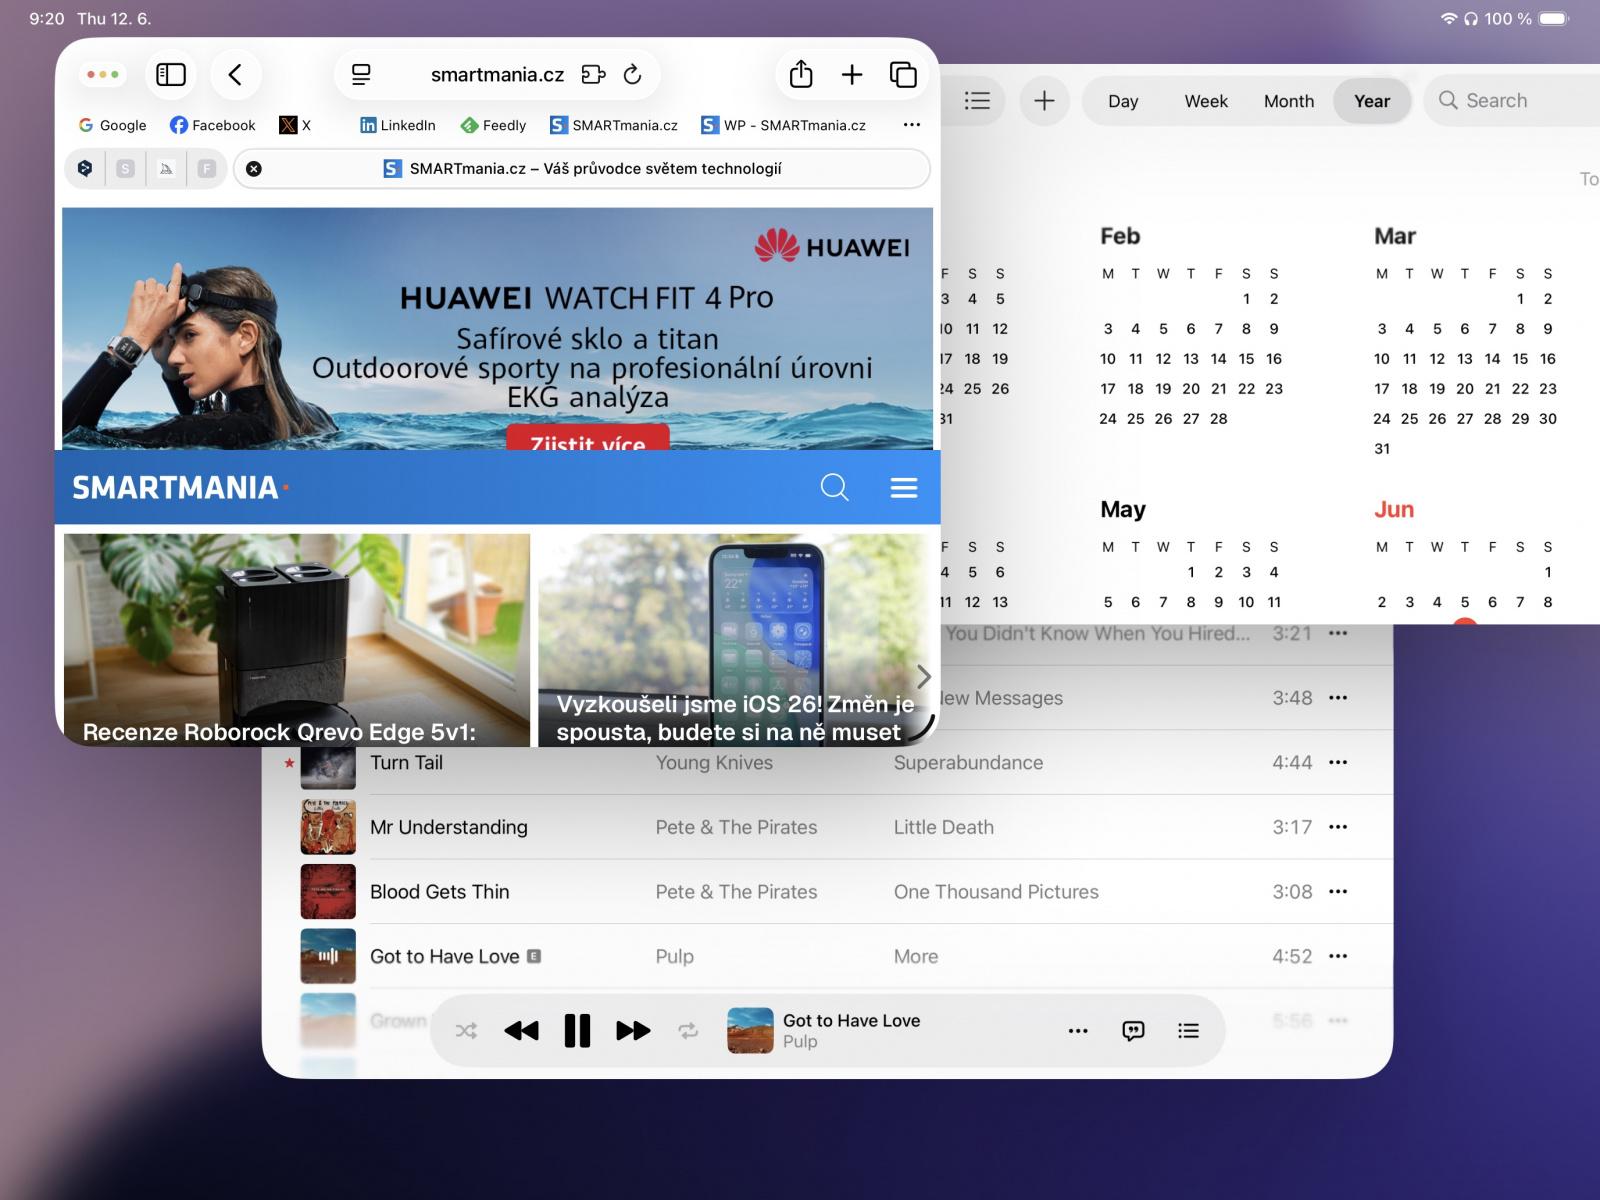
Task: Click the Calendar Search field
Action: pyautogui.click(x=1512, y=101)
